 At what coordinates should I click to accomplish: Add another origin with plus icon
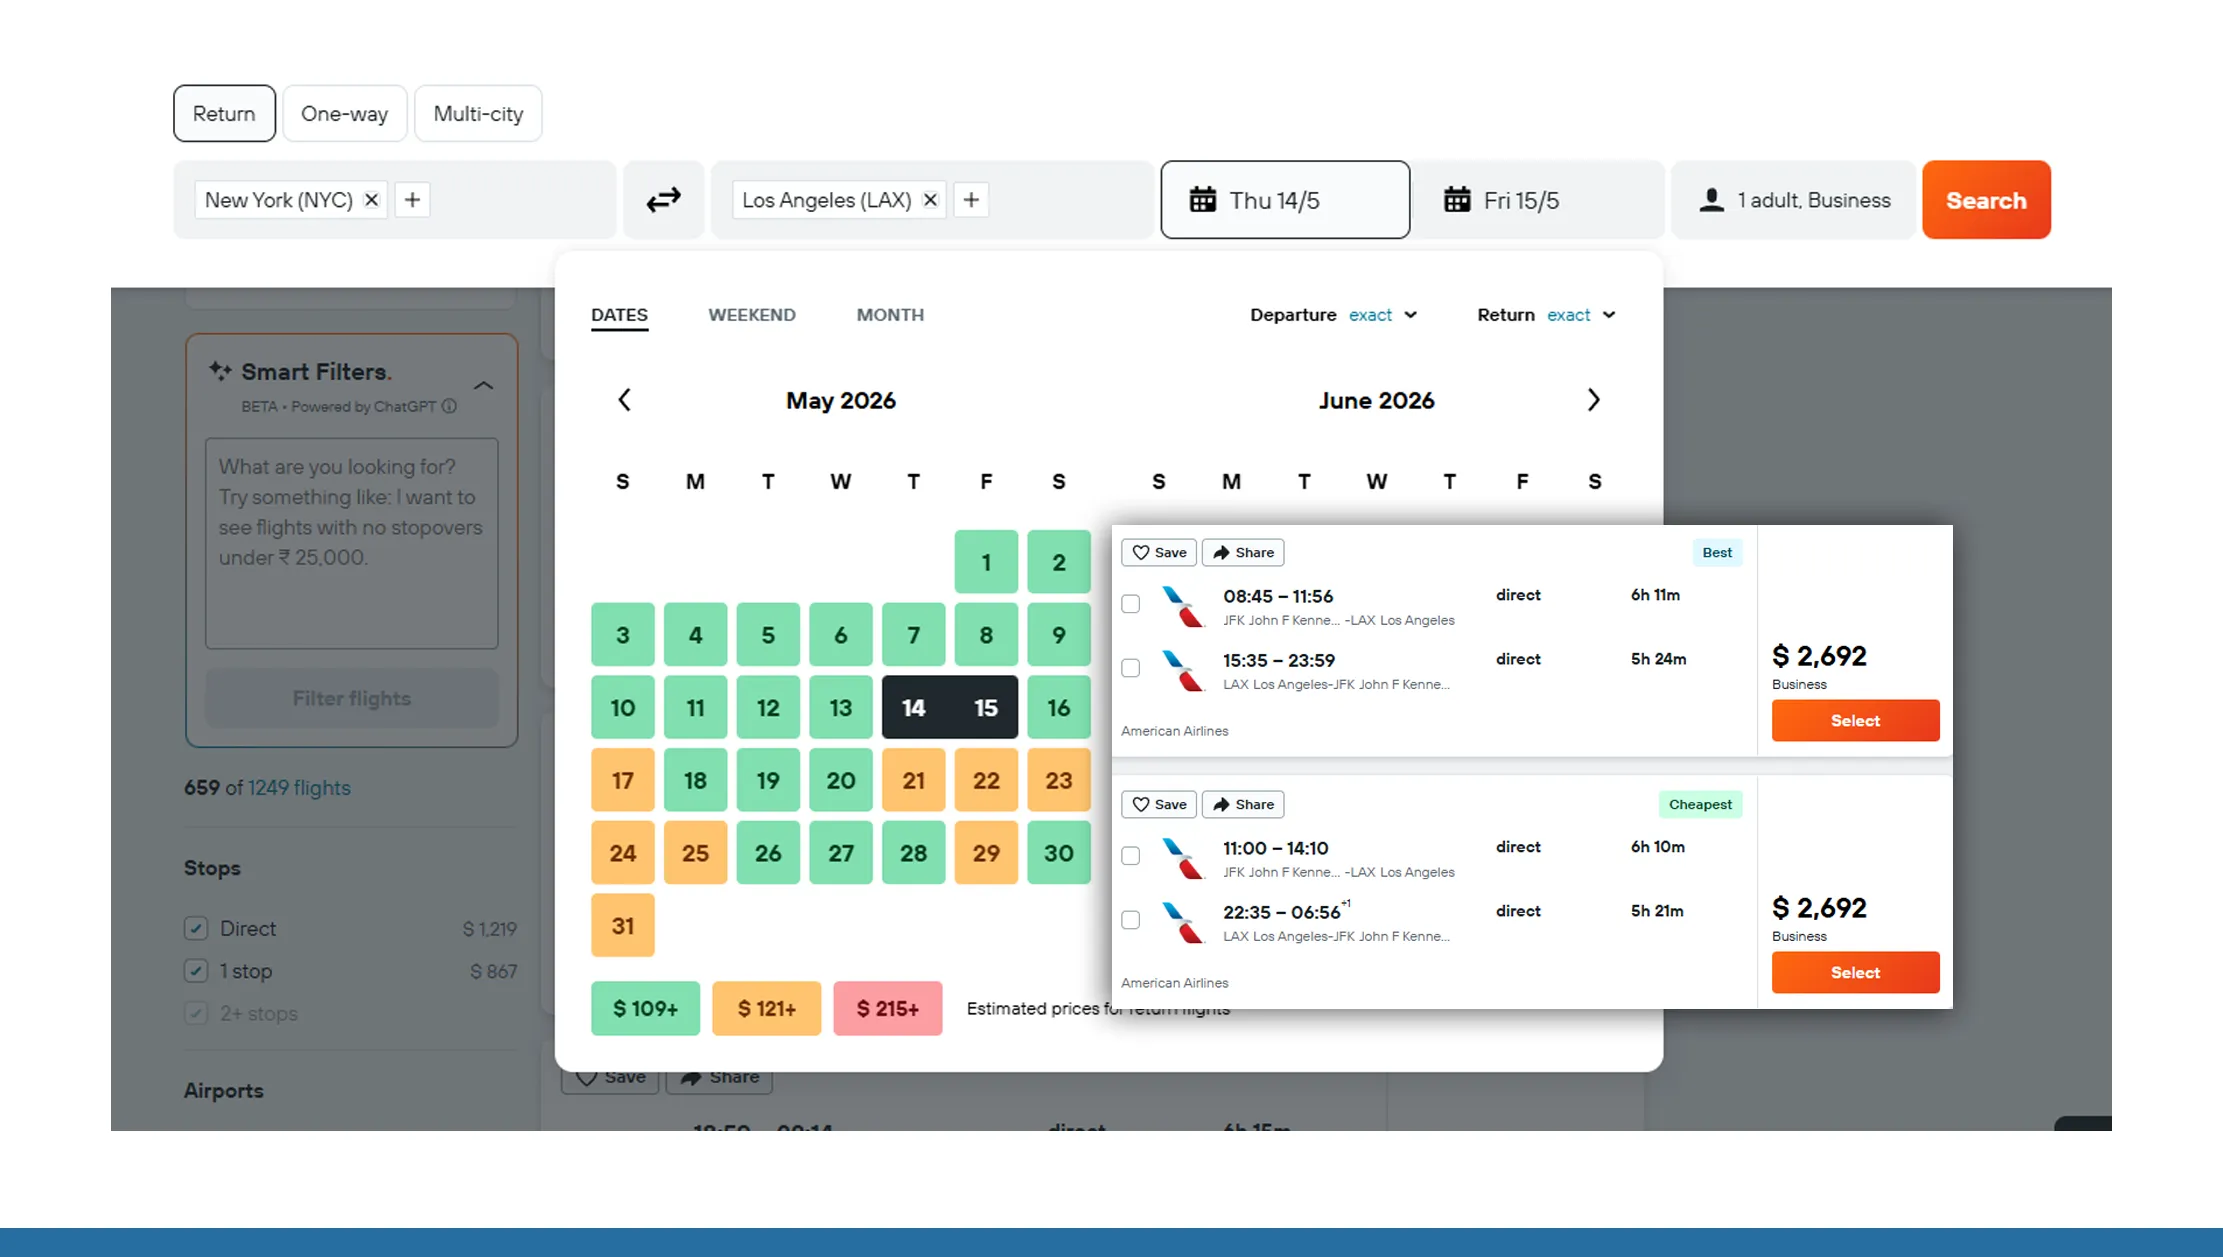[x=412, y=200]
